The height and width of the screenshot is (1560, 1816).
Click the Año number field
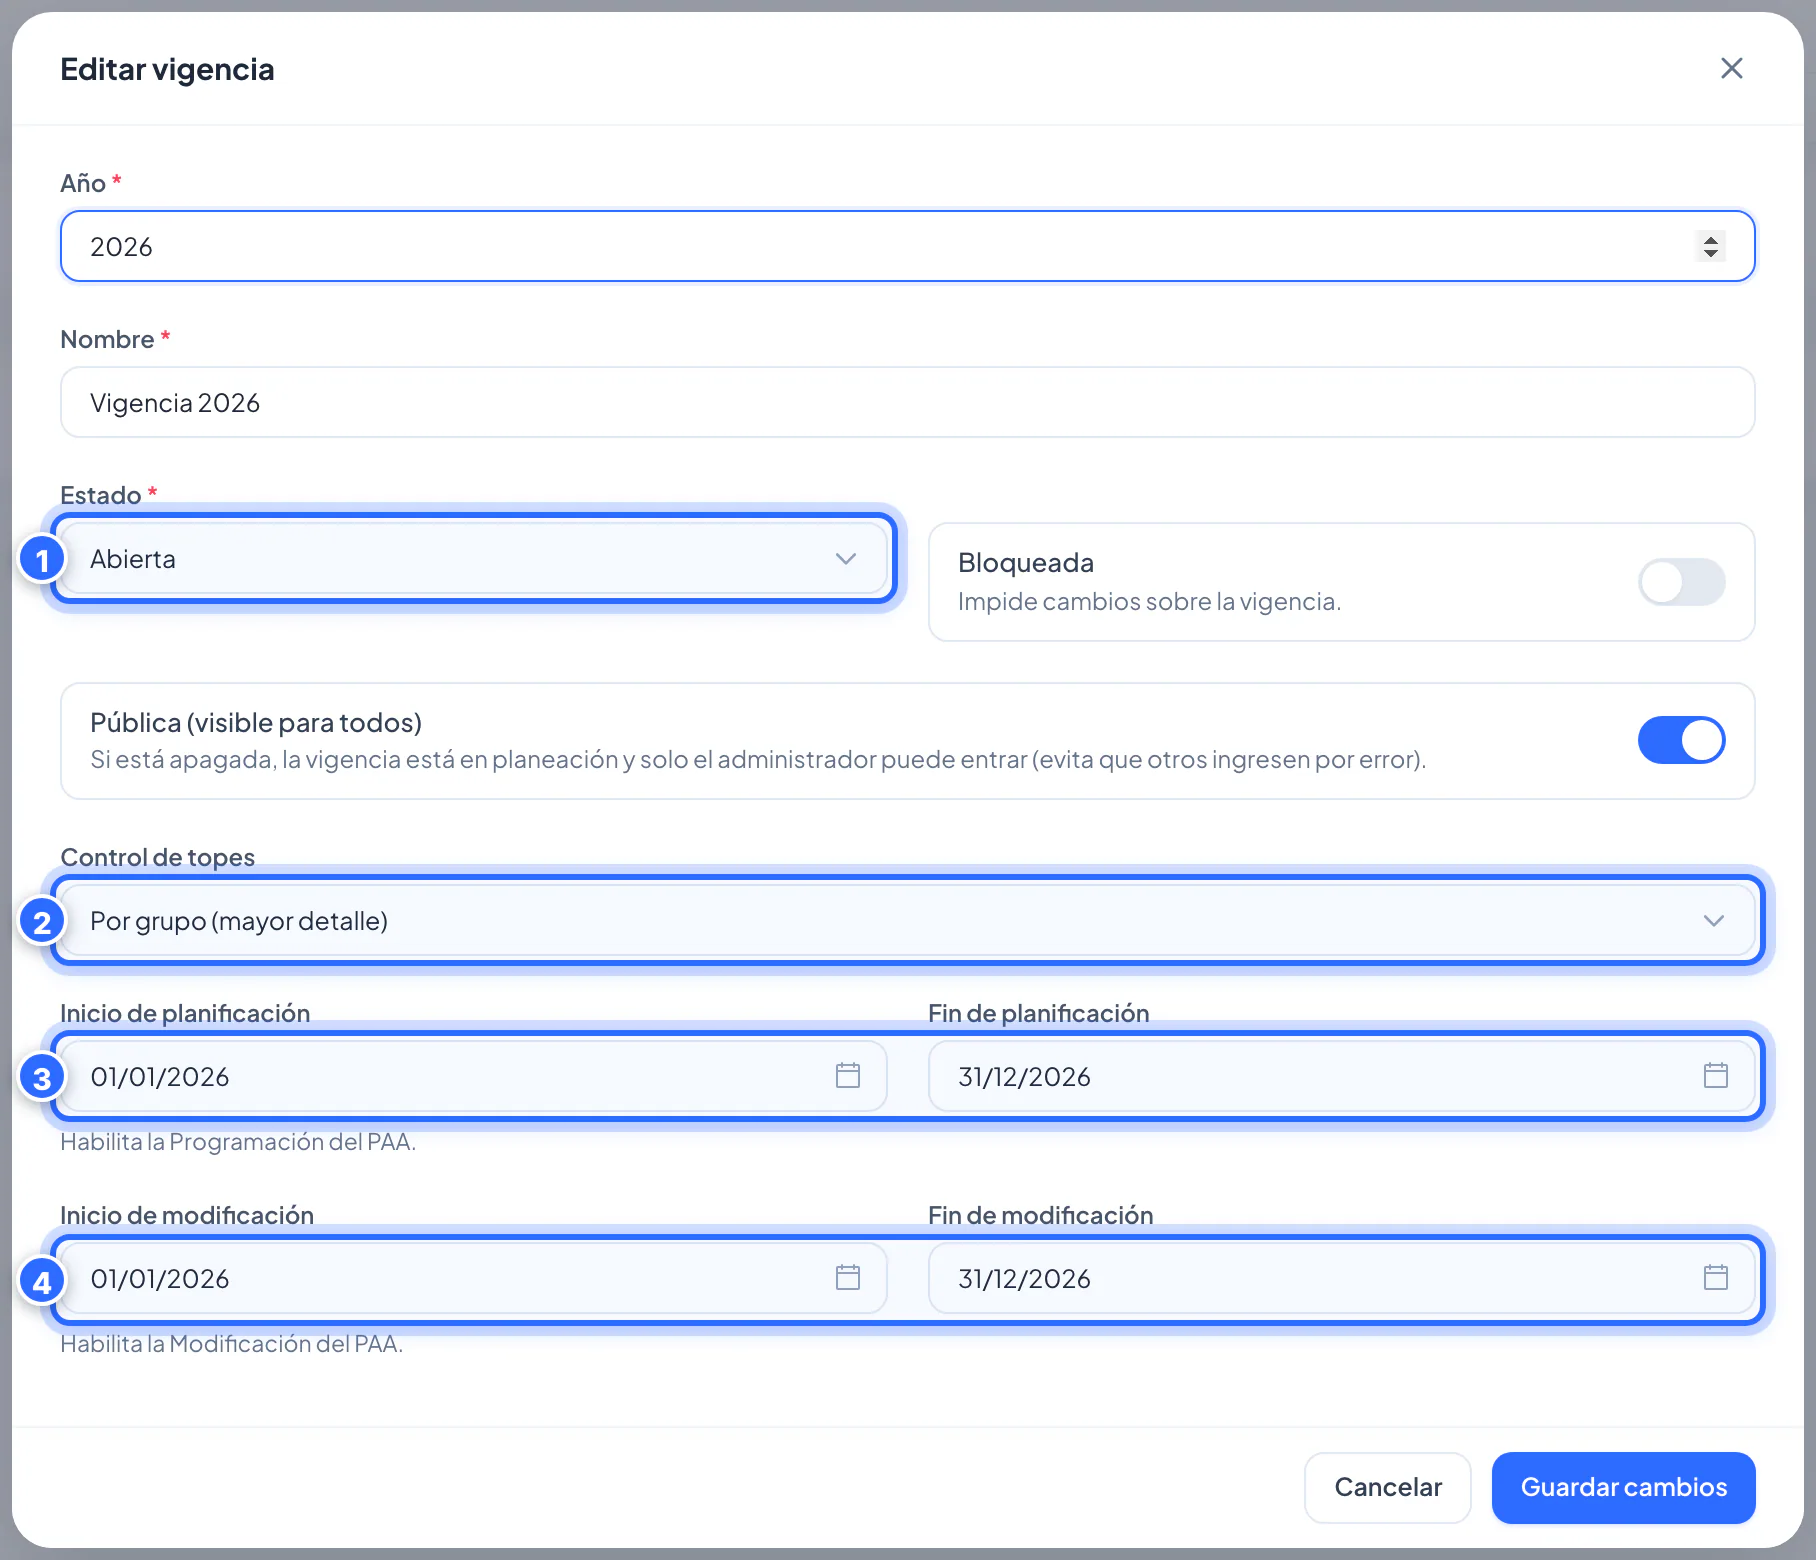point(907,246)
